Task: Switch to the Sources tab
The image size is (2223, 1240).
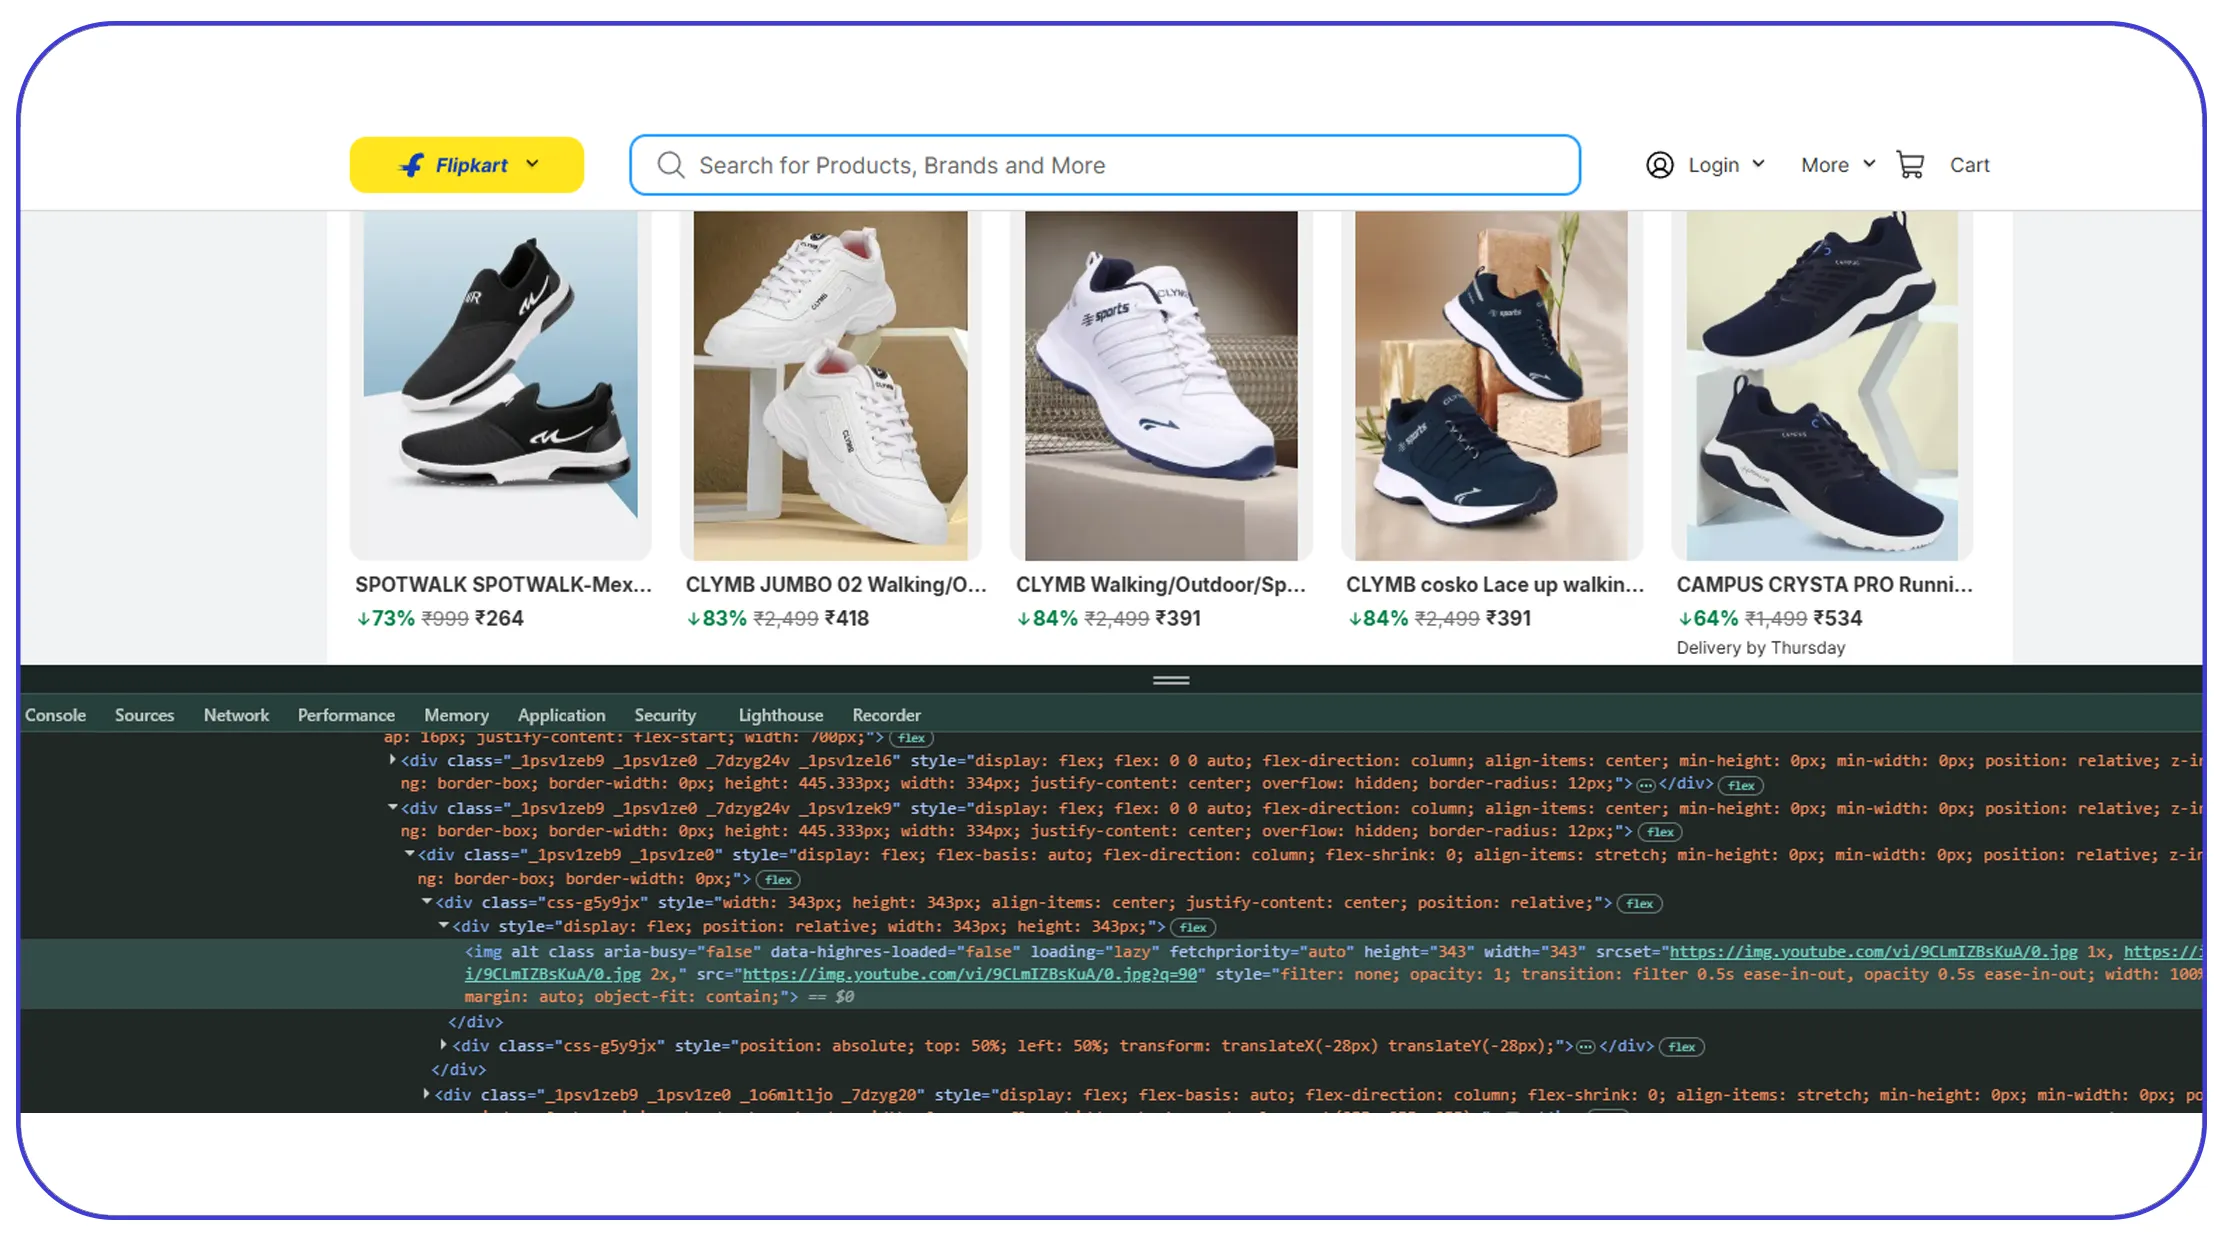Action: (144, 715)
